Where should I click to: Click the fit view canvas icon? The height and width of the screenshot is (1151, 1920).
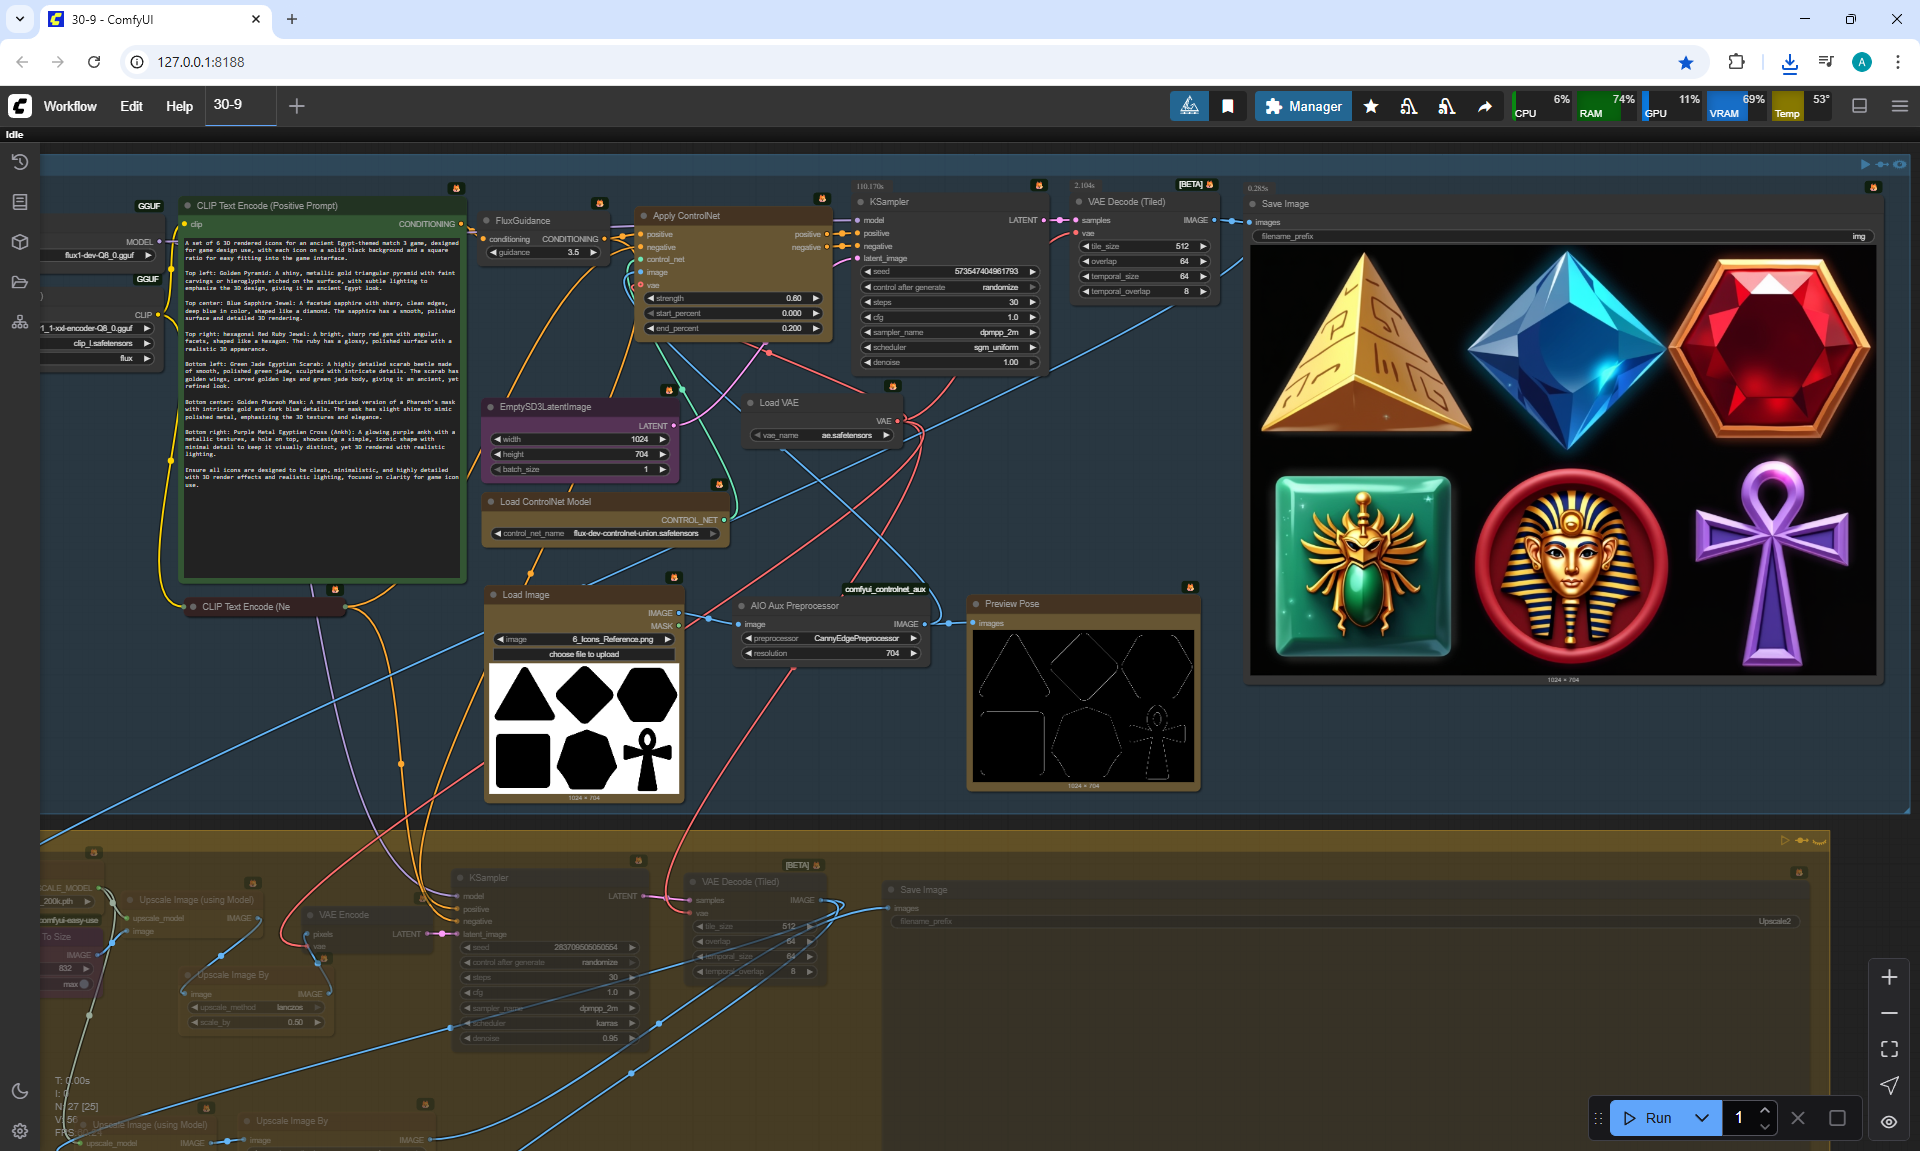1889,1049
